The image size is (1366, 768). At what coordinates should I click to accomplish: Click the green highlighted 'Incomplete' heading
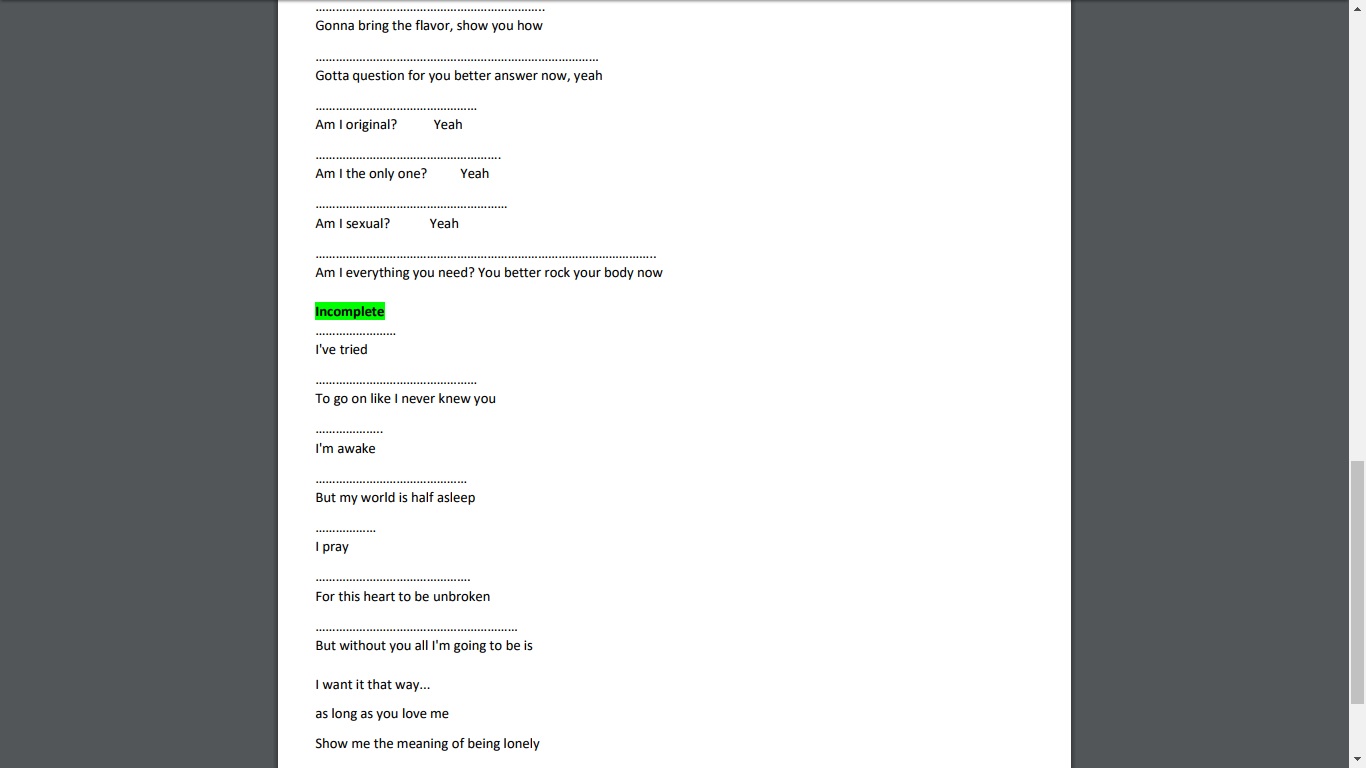coord(350,311)
